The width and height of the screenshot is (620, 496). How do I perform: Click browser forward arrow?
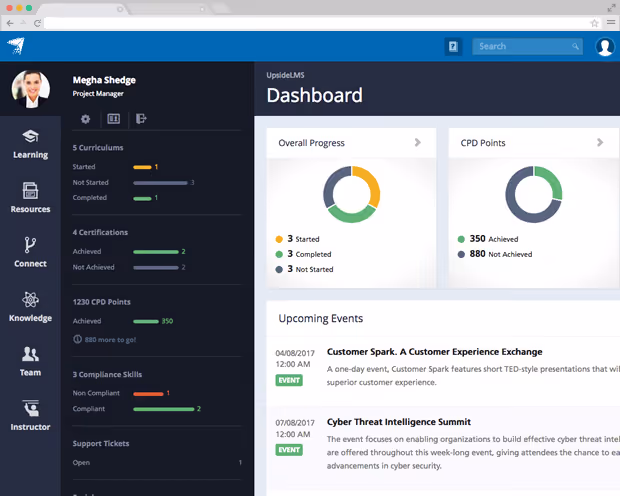pyautogui.click(x=23, y=23)
